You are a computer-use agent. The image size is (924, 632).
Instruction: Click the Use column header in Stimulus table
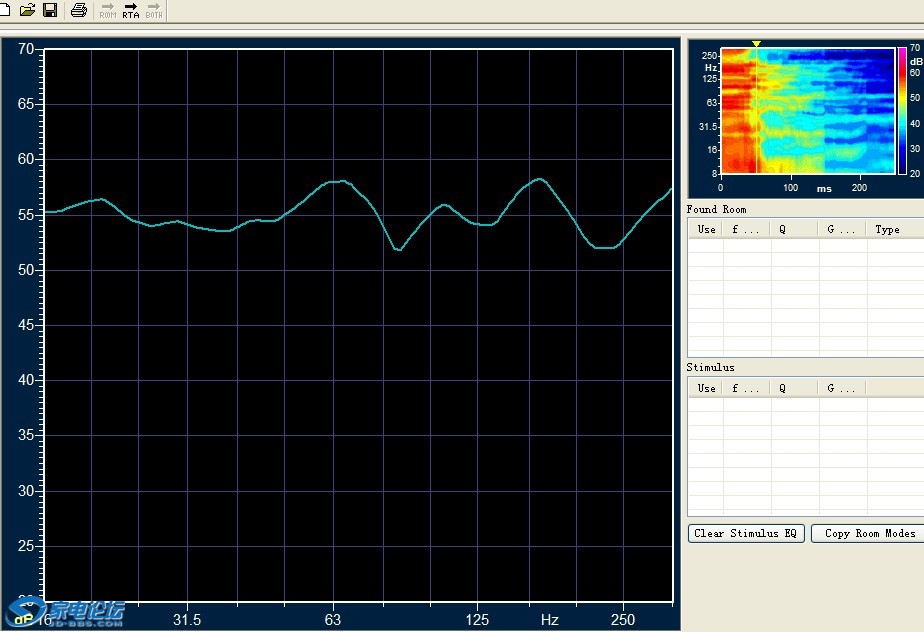[706, 388]
